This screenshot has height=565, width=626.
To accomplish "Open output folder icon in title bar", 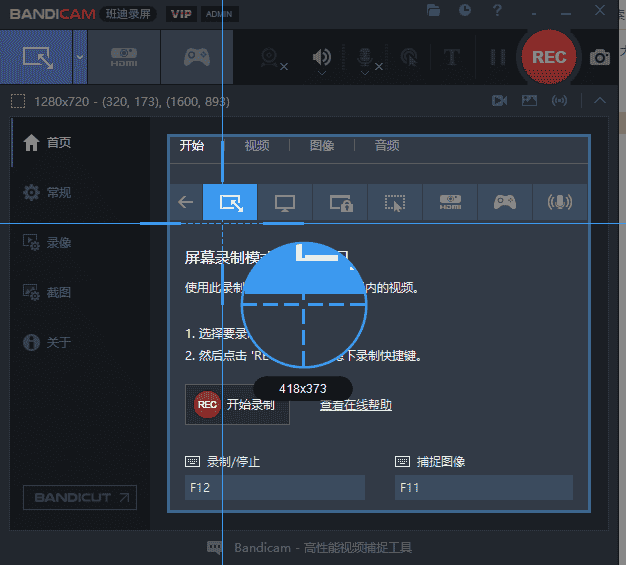I will point(433,10).
